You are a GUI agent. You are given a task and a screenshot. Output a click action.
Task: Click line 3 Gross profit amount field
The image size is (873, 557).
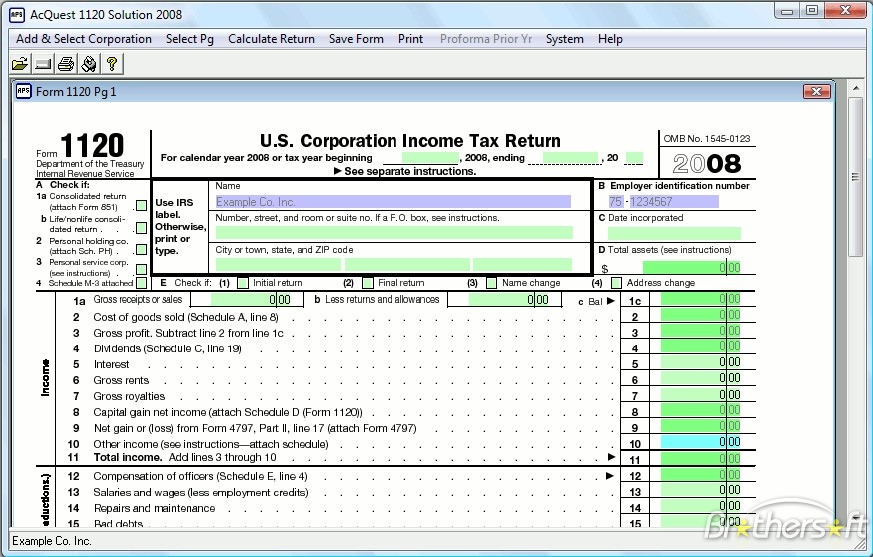click(701, 331)
